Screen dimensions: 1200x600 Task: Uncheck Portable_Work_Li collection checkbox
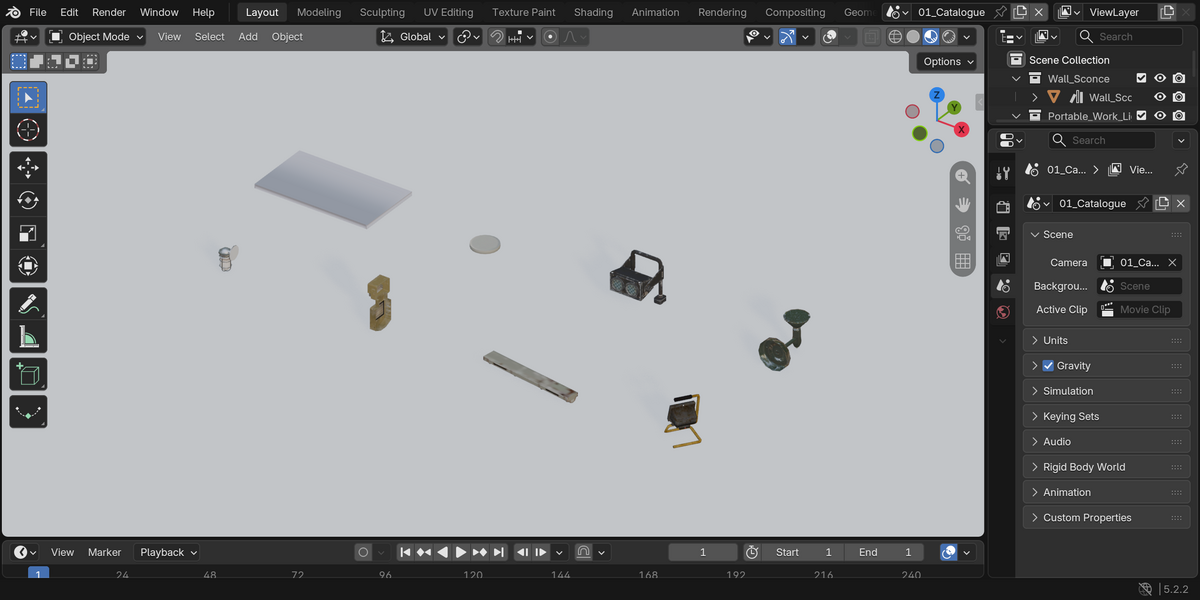[1141, 116]
